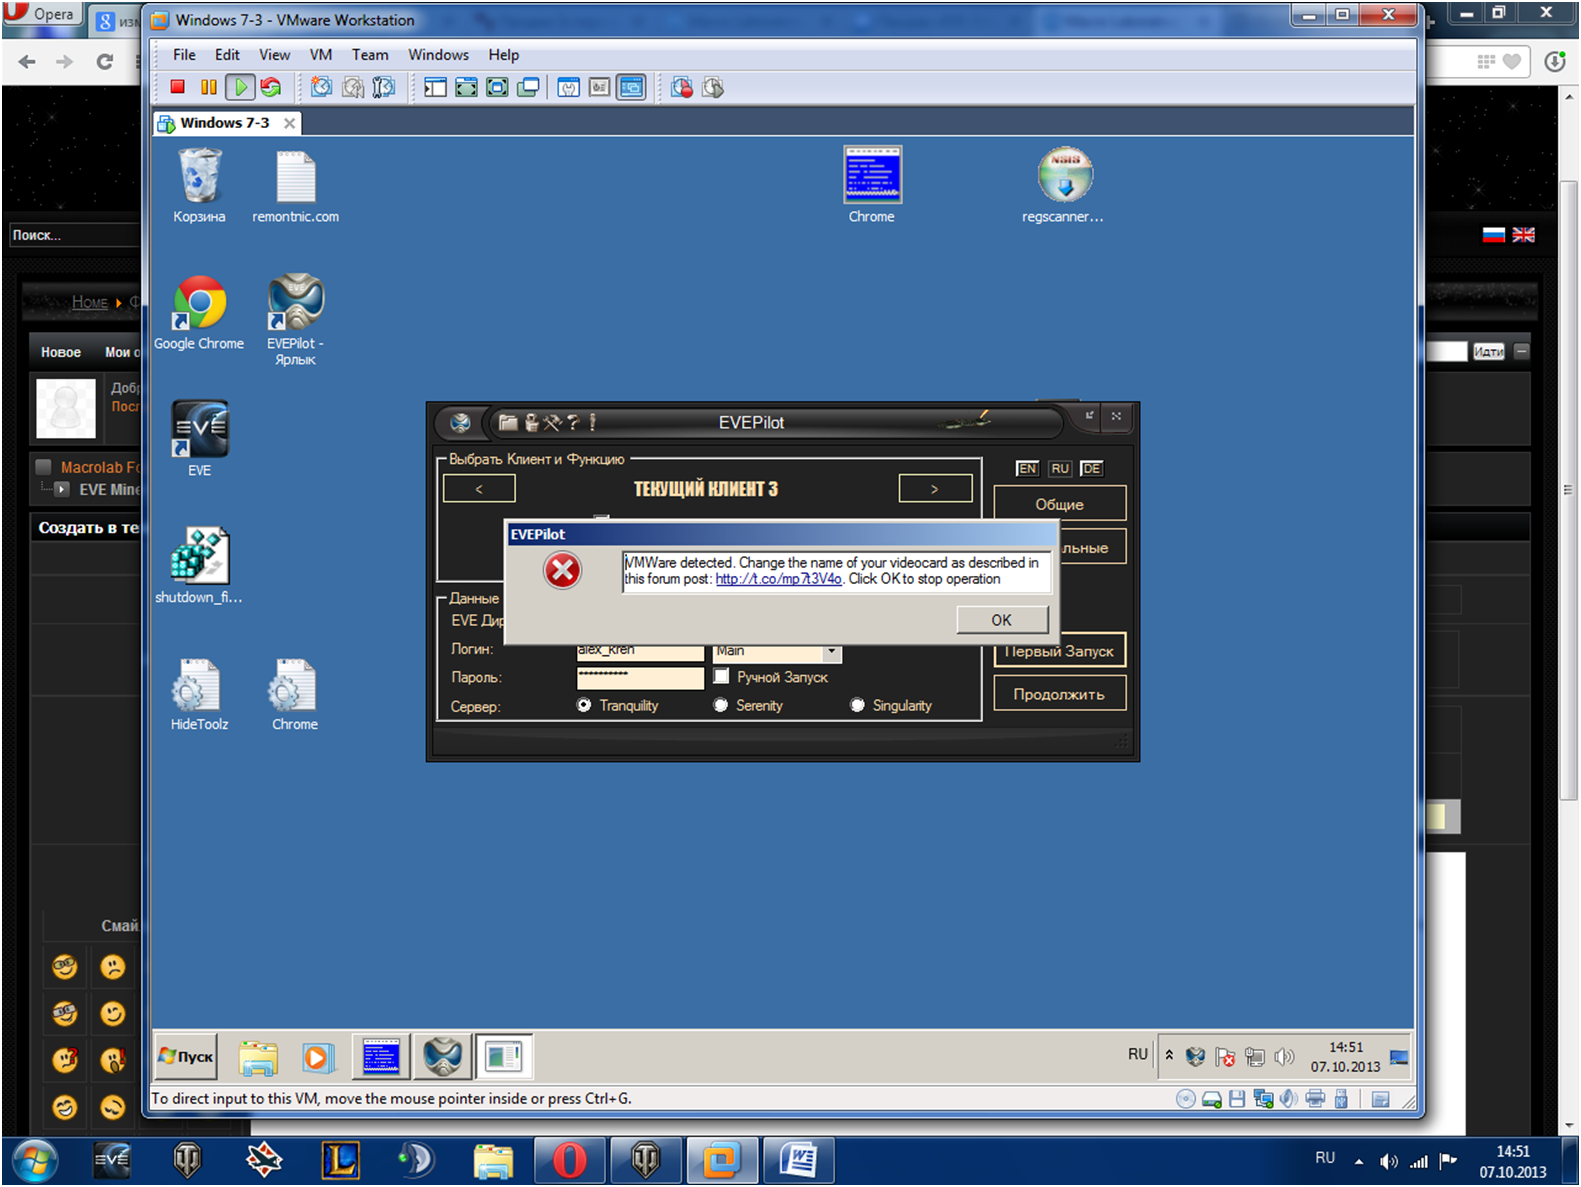
Task: Switch EVEPilot language to DE
Action: tap(1091, 468)
